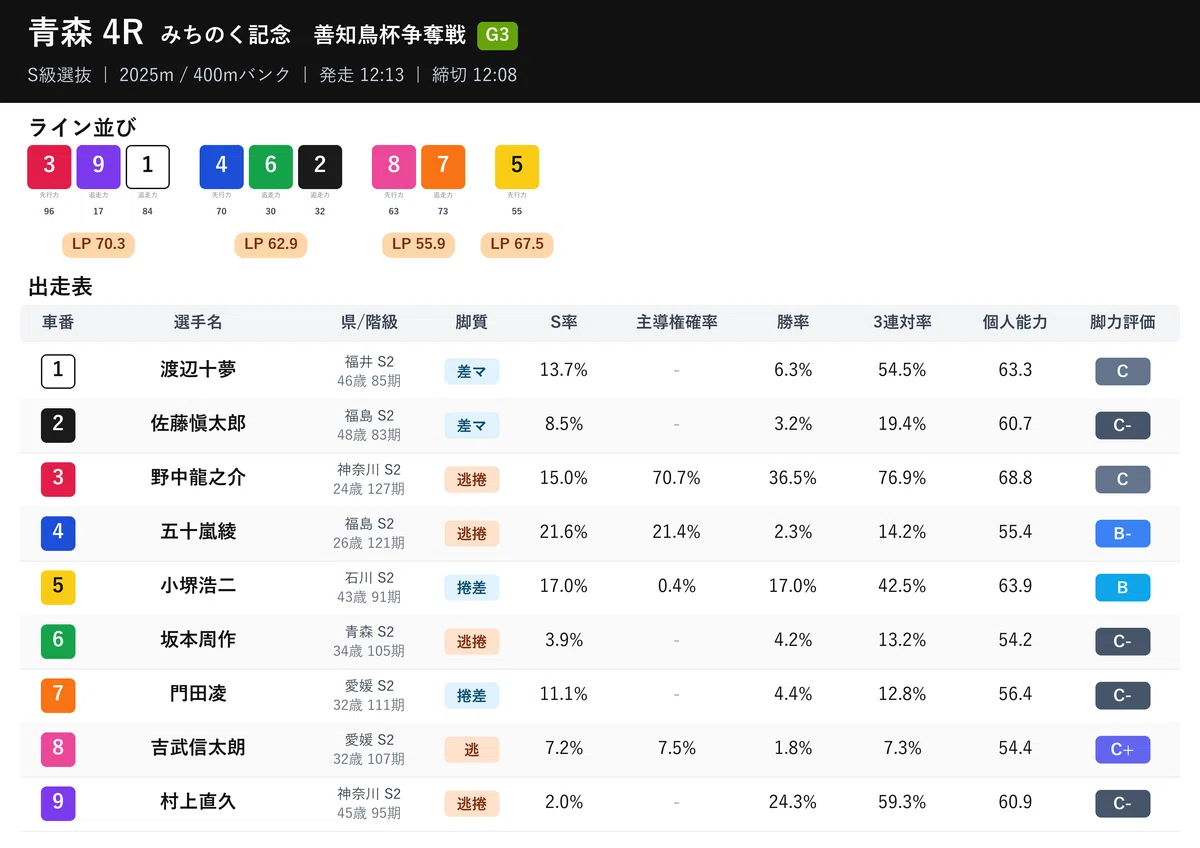This screenshot has height=848, width=1200.
Task: Click the B- rating badge for 五十嵐綾
Action: [x=1123, y=534]
